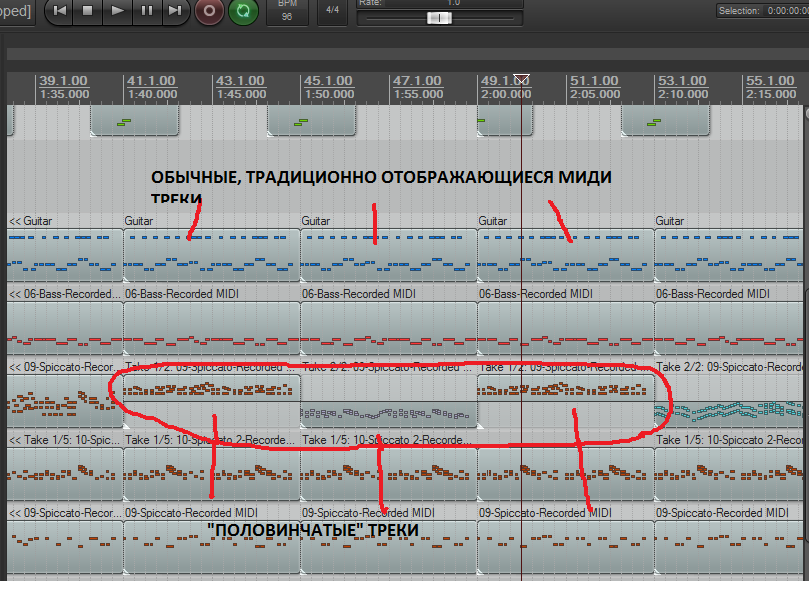Start playback with the Play button
809x614 pixels.
tap(117, 10)
